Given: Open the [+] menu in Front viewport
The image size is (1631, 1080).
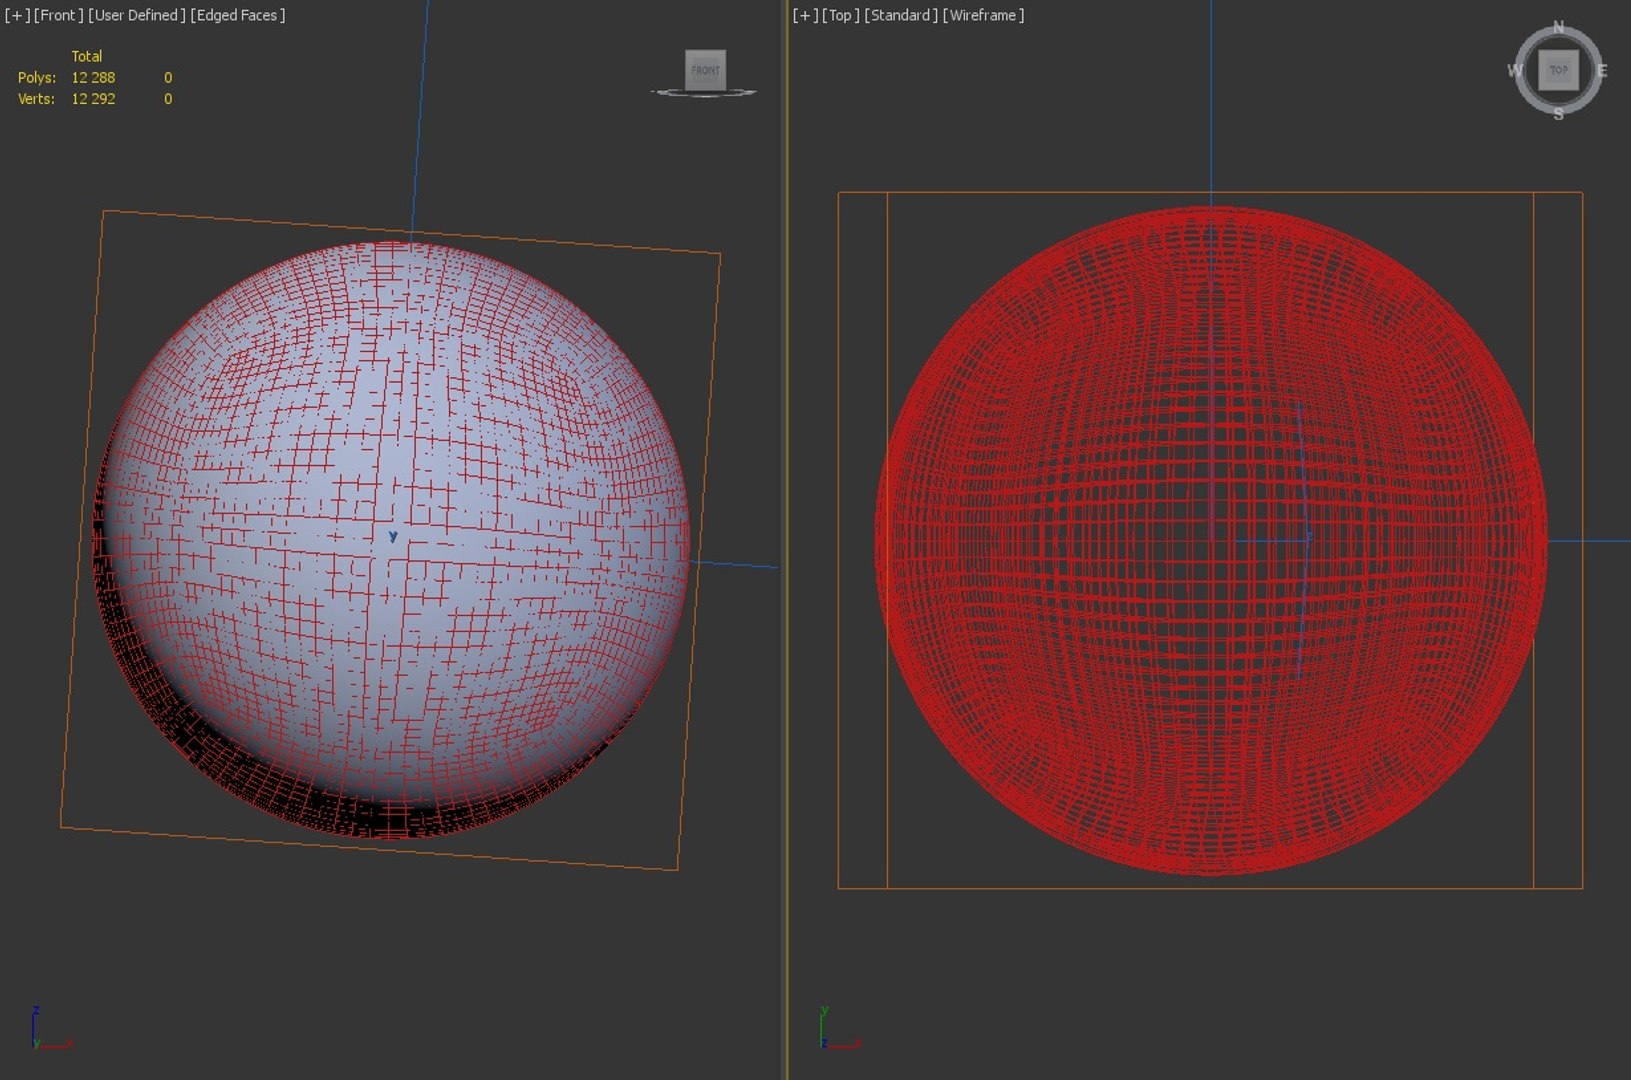Looking at the screenshot, I should 17,15.
